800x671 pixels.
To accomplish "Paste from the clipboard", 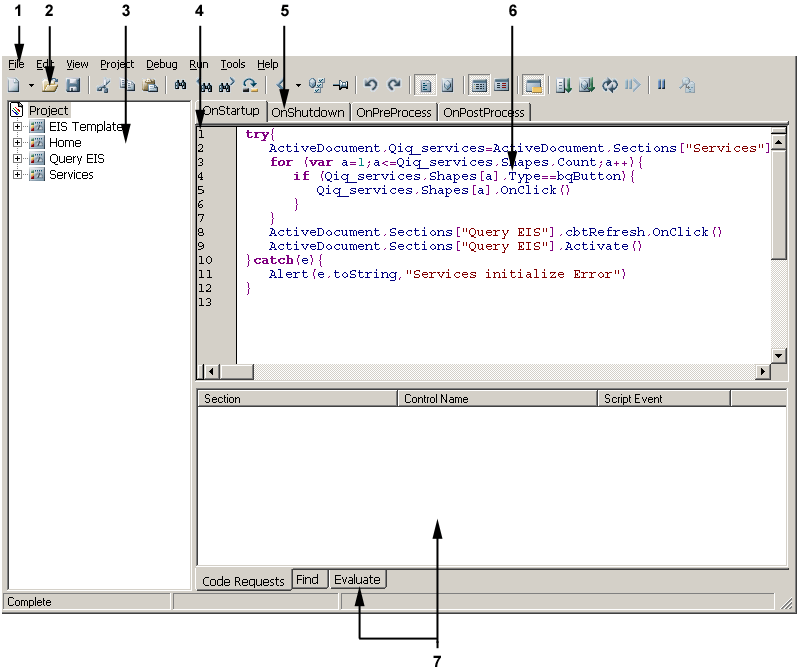I will (x=151, y=84).
